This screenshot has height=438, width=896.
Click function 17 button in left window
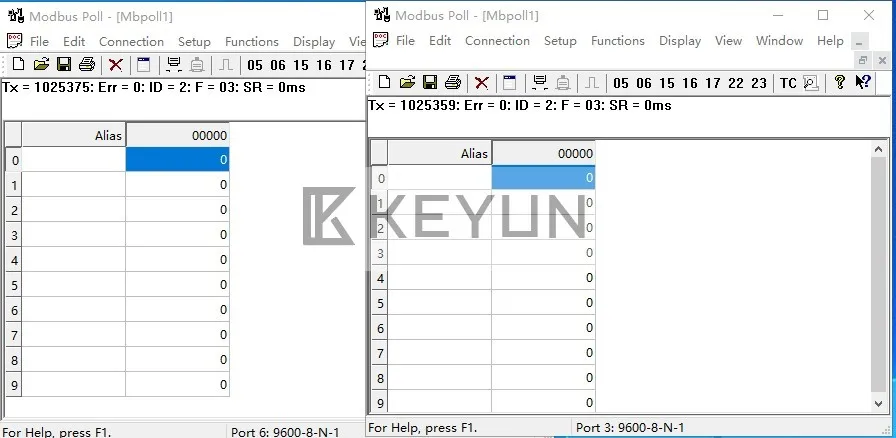point(347,65)
